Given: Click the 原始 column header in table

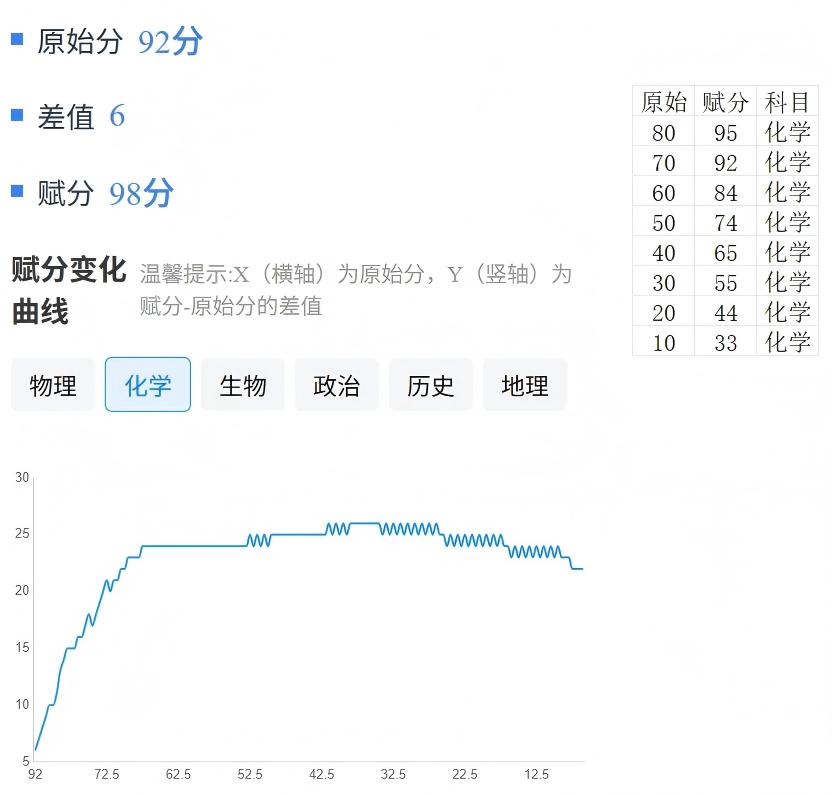Looking at the screenshot, I should [x=664, y=102].
